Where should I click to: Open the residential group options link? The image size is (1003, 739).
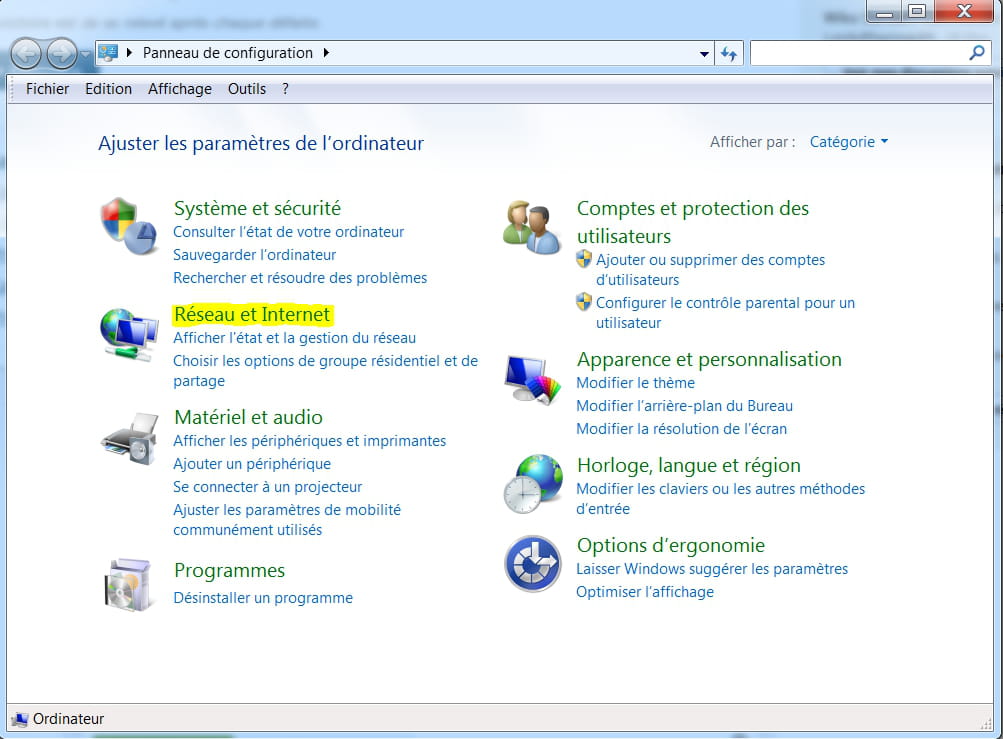pyautogui.click(x=326, y=370)
